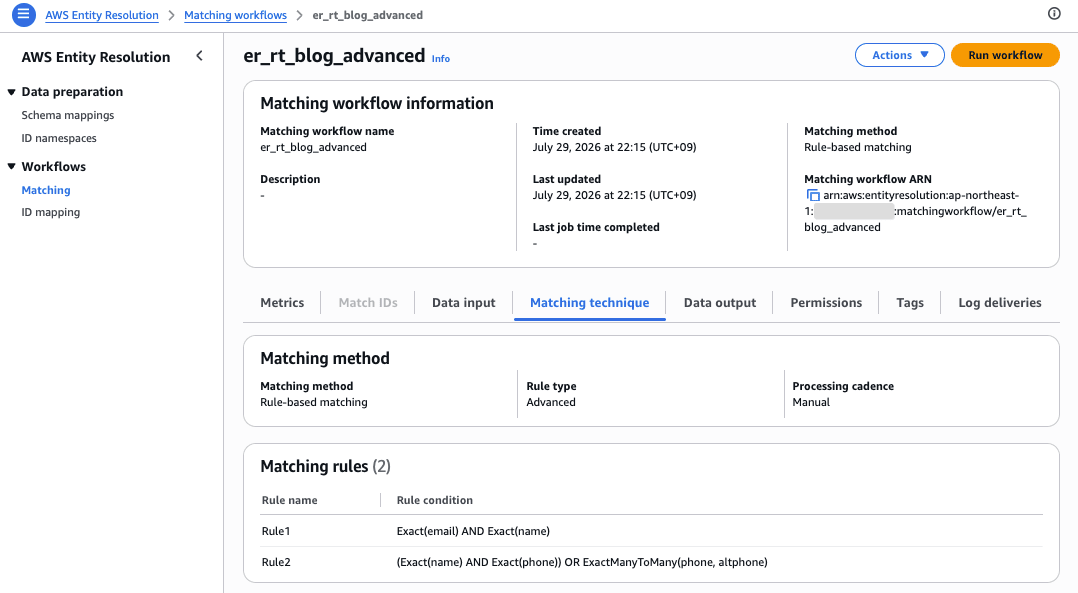This screenshot has height=593, width=1078.
Task: Go to Matching workflows breadcrumb
Action: [x=235, y=15]
